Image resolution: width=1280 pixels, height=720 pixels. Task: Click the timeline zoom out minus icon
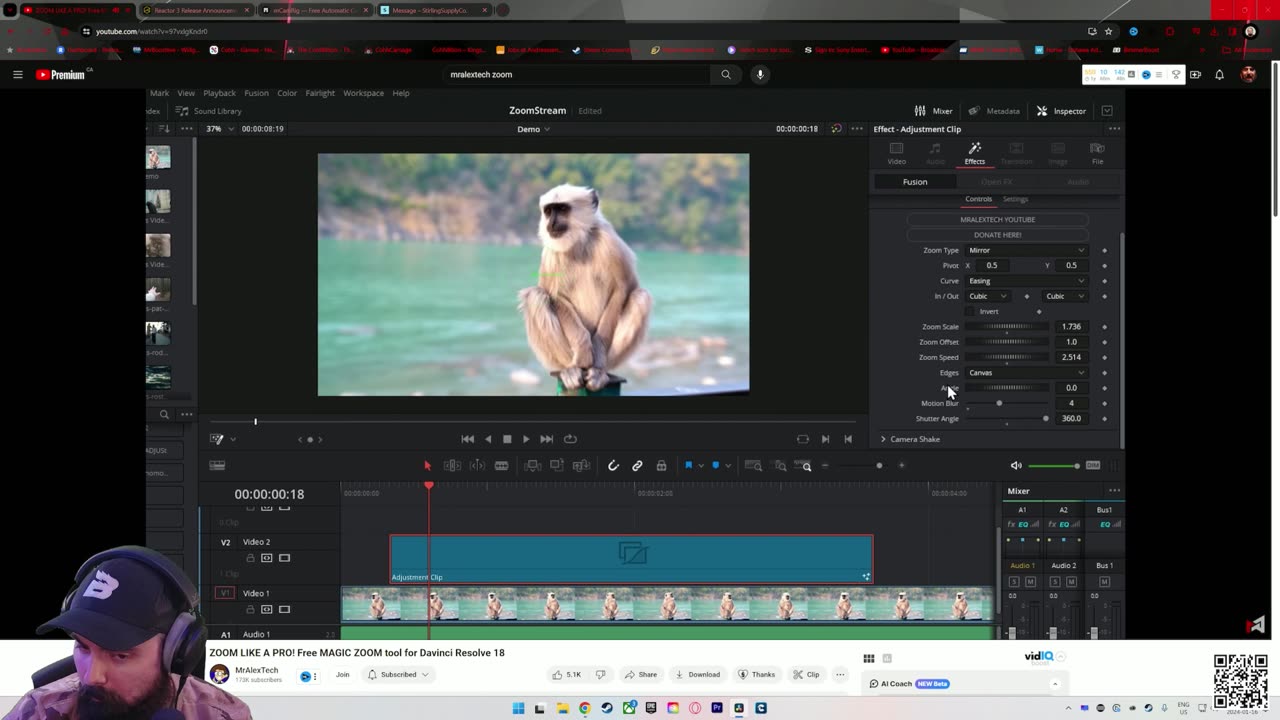(x=825, y=465)
